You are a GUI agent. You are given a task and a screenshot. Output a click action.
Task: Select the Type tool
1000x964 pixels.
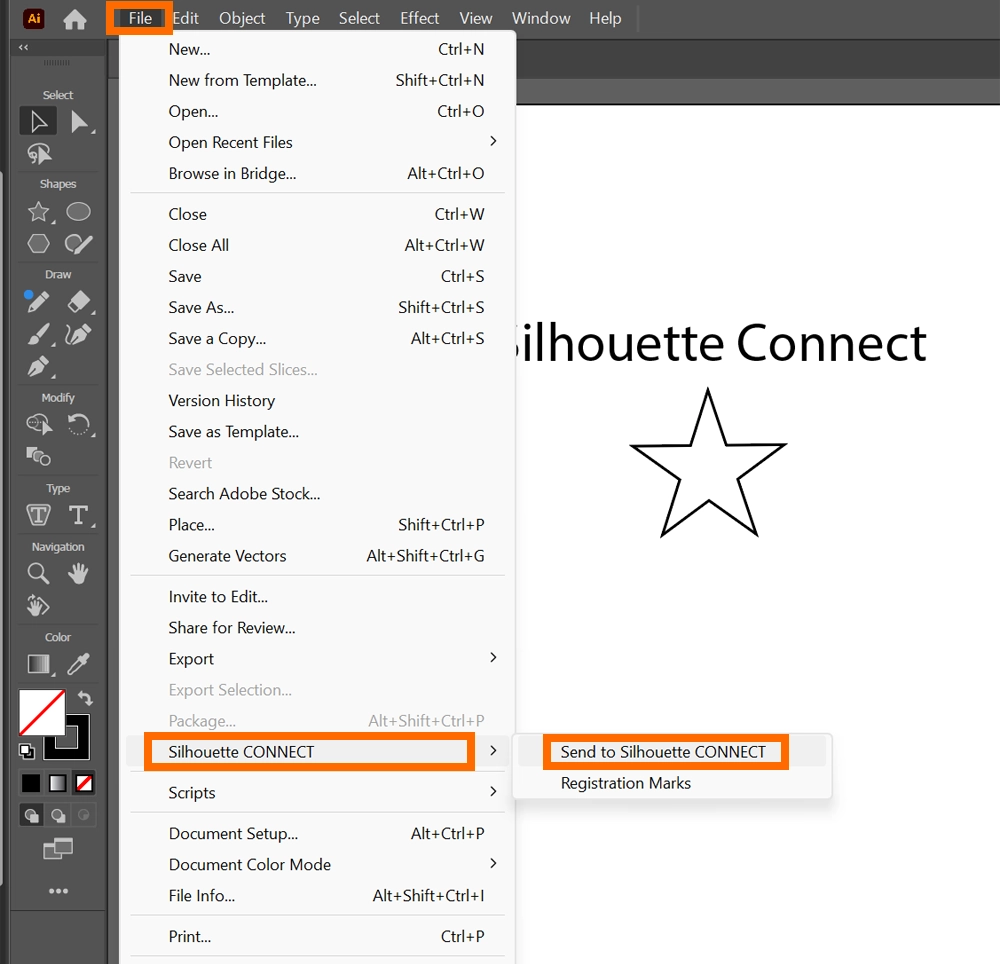[x=78, y=515]
